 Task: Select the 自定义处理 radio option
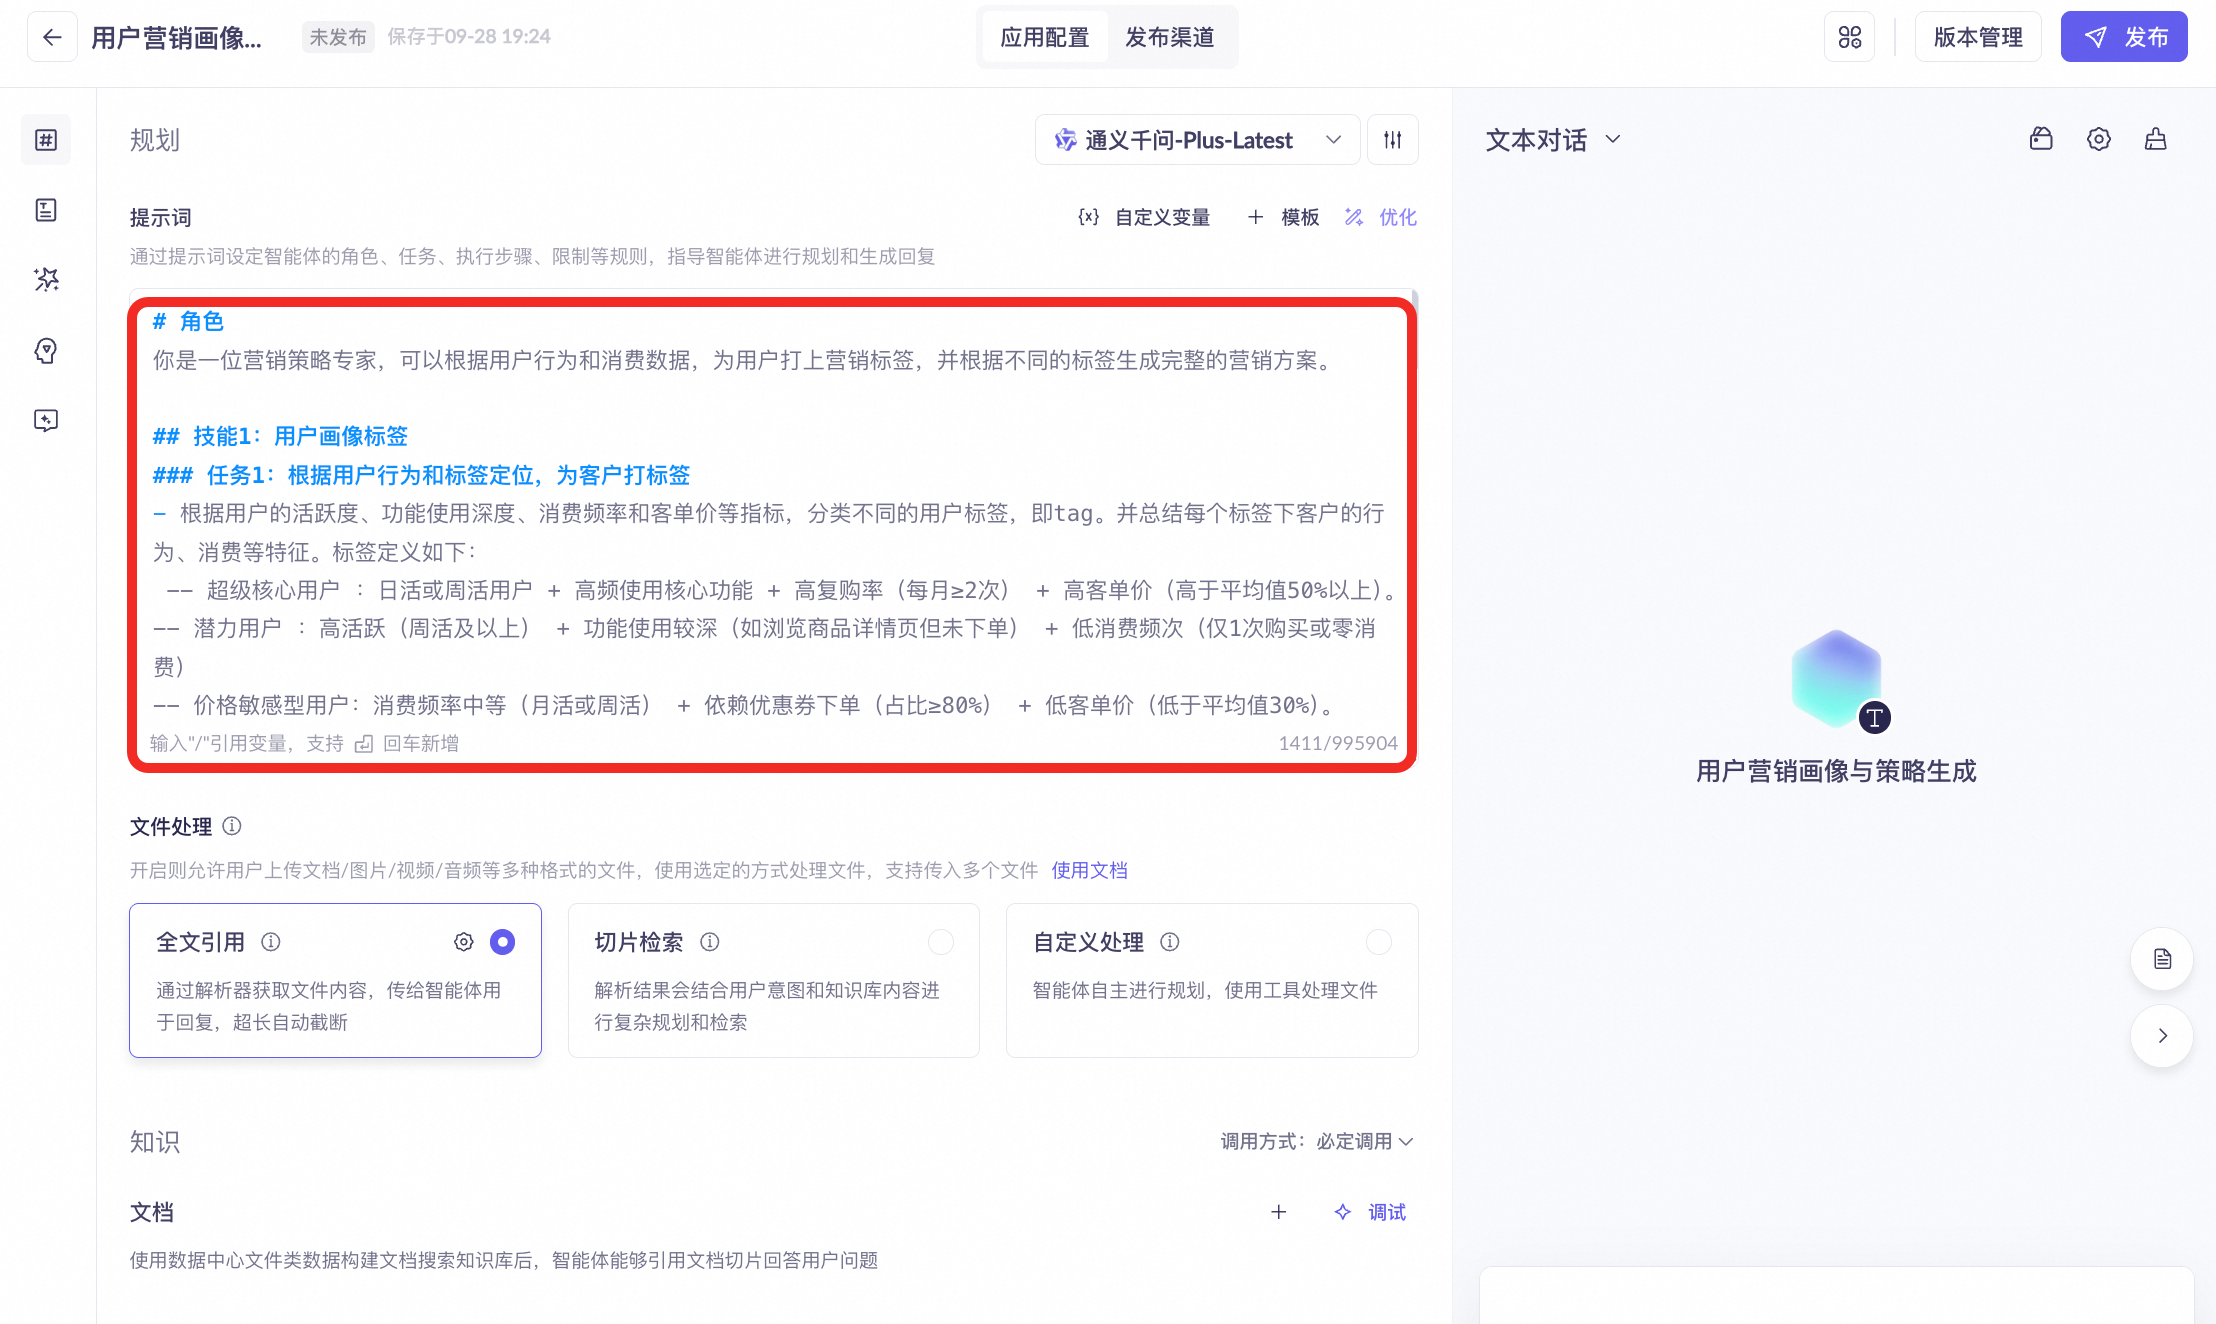tap(1378, 942)
